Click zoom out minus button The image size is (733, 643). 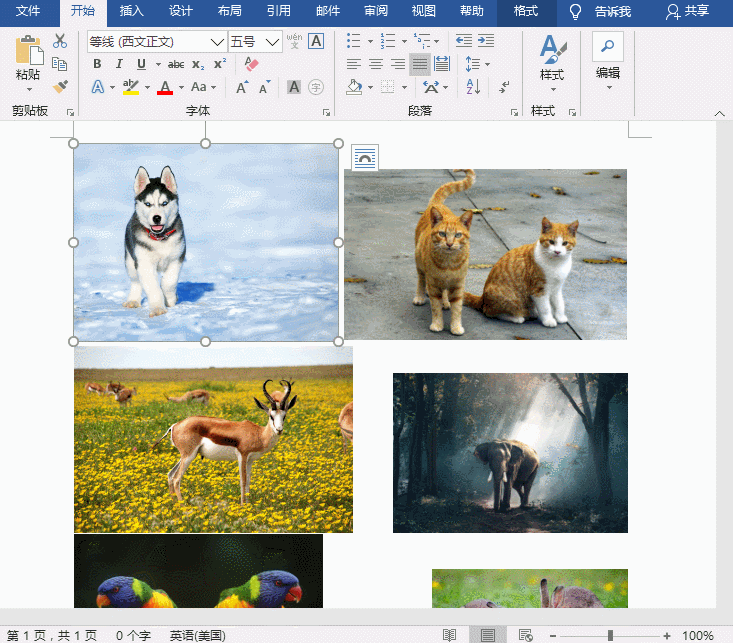pyautogui.click(x=553, y=636)
